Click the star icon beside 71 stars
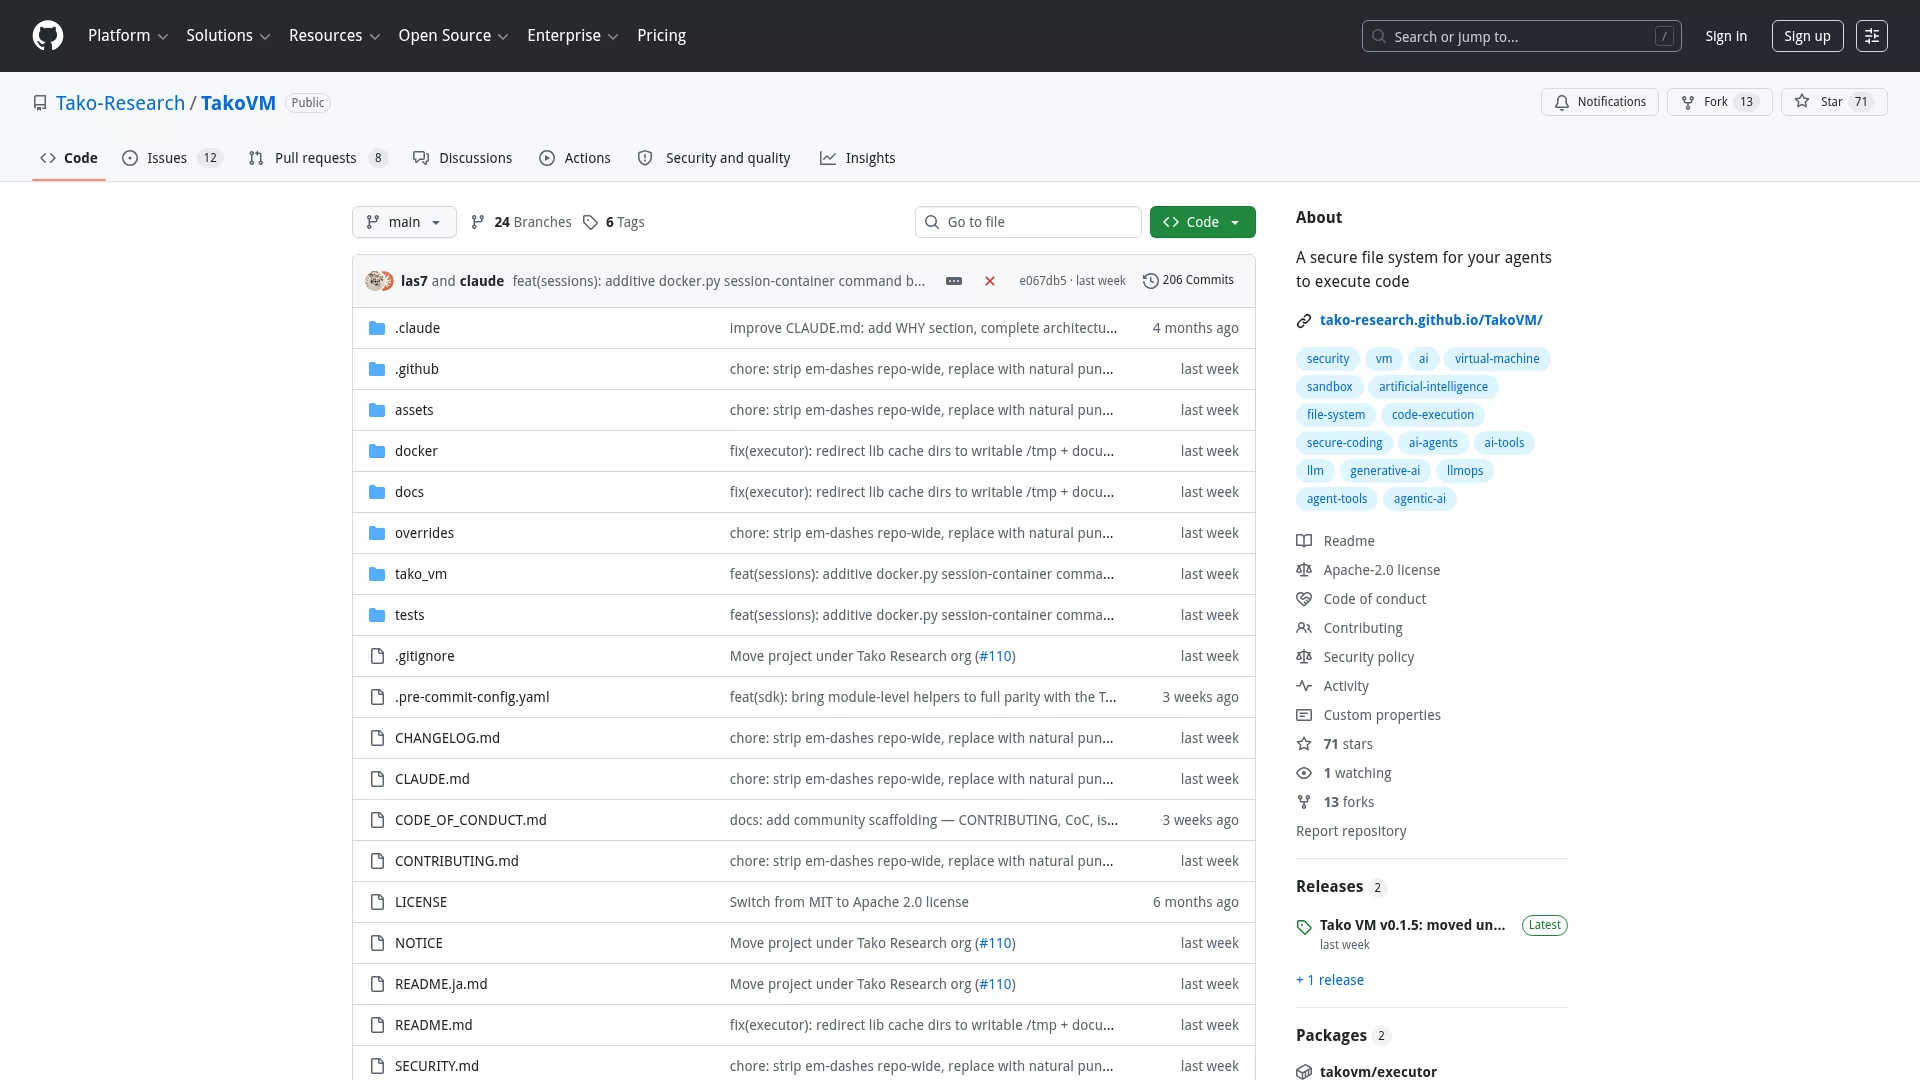1920x1080 pixels. pos(1304,744)
